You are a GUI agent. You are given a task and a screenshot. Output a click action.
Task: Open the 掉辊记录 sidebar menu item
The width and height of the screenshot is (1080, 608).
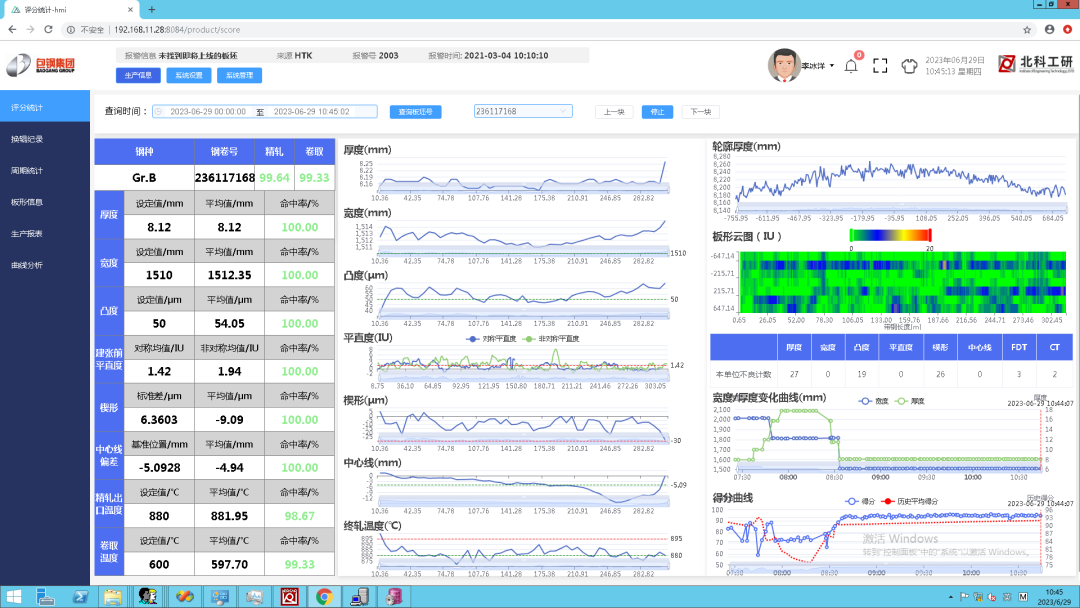coord(27,139)
